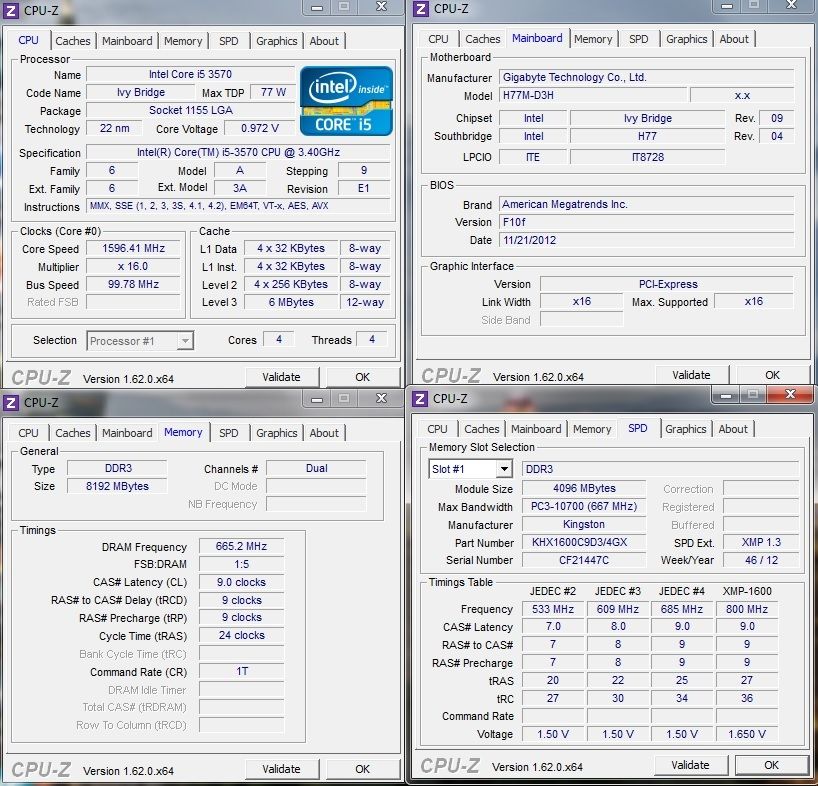Open Memory tab in the CPU window
The height and width of the screenshot is (786, 818).
pos(183,41)
